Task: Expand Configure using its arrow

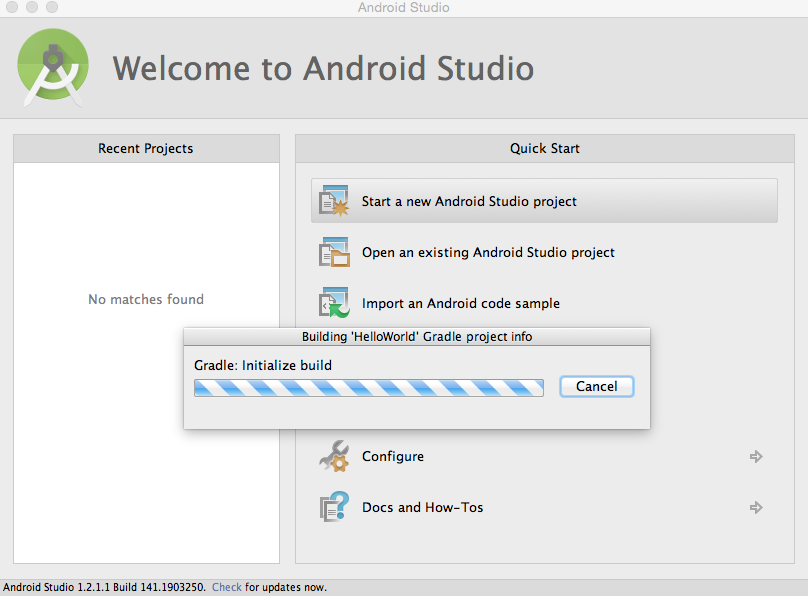Action: click(756, 456)
